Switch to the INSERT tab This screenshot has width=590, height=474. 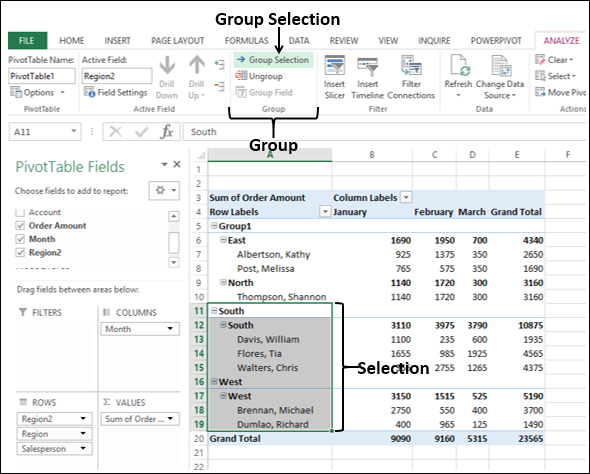click(117, 41)
